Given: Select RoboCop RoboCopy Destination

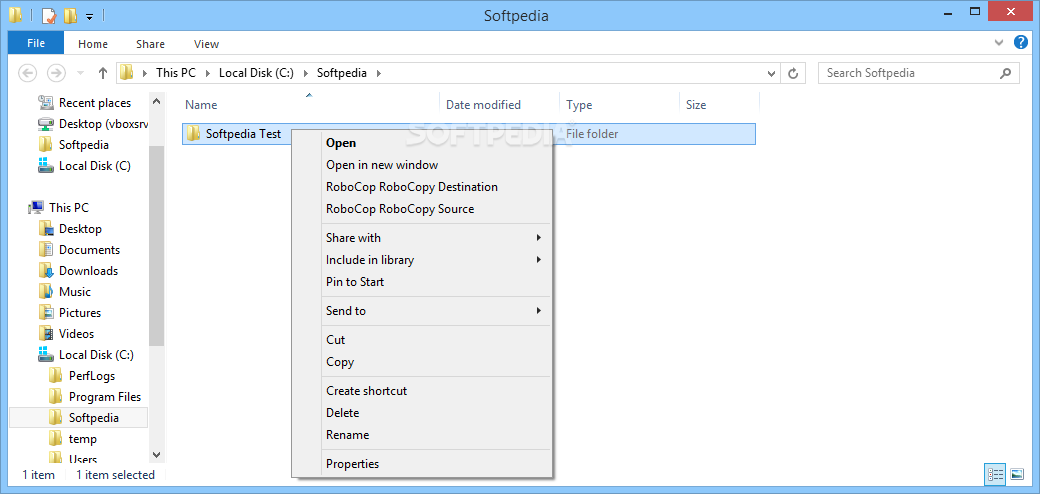Looking at the screenshot, I should [412, 187].
